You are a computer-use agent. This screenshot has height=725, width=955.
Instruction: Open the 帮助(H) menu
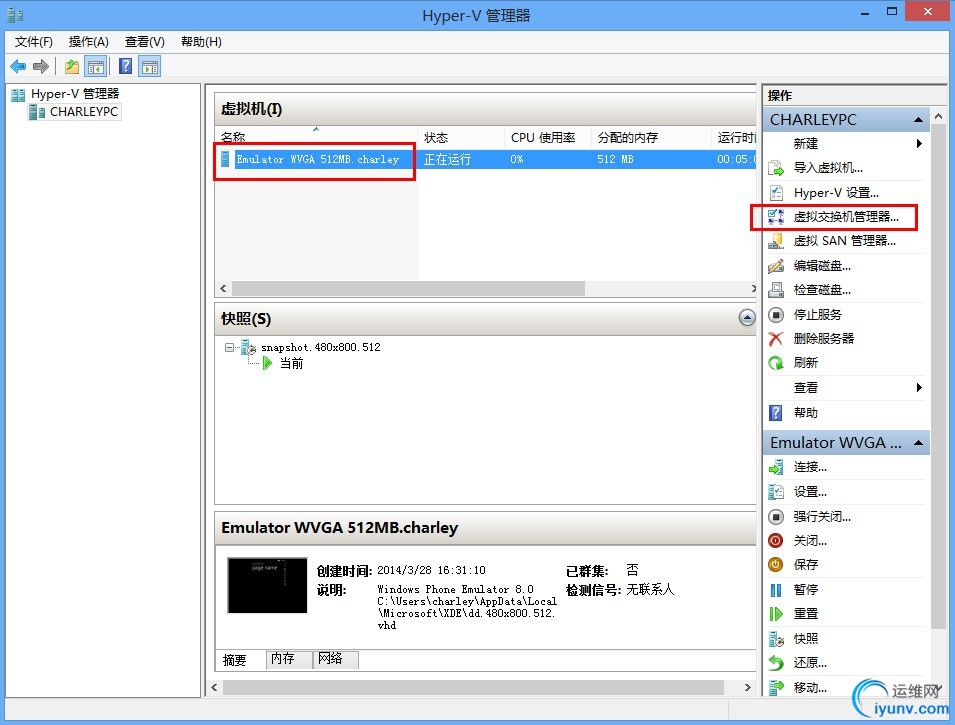click(x=201, y=41)
